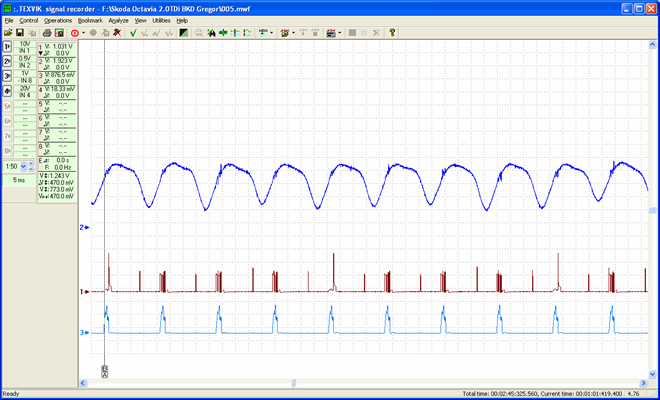
Task: Click the 4.76 value in status bar
Action: pos(633,394)
